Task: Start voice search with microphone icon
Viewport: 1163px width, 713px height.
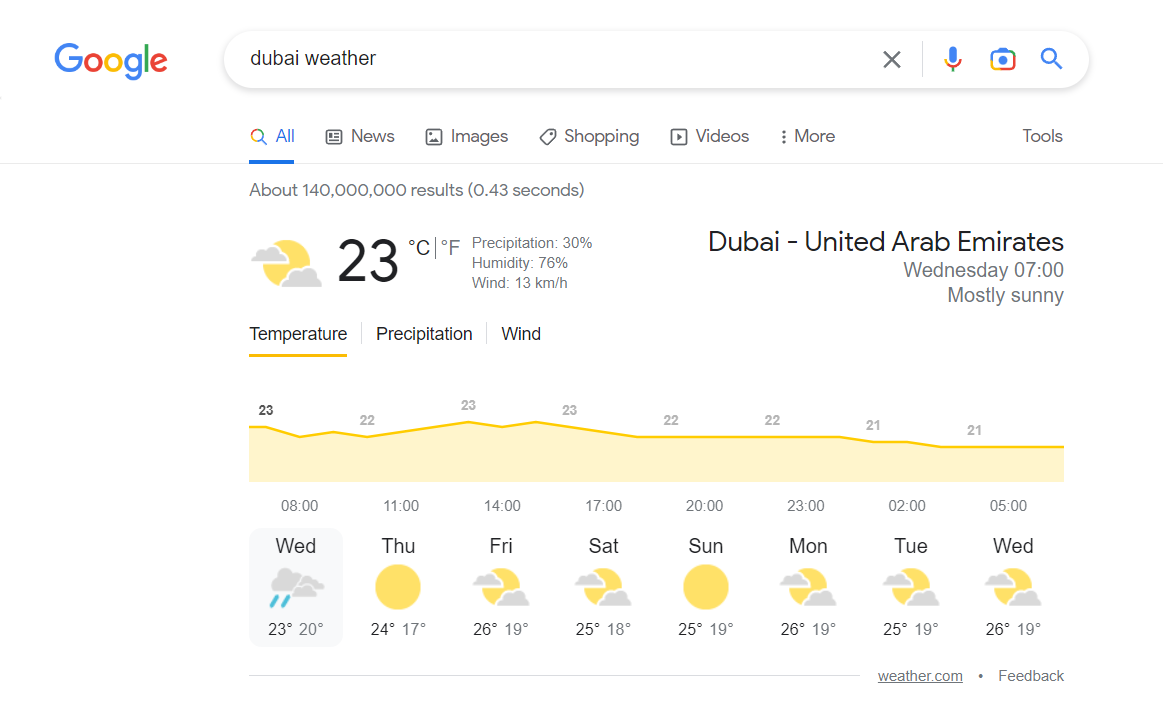Action: tap(952, 59)
